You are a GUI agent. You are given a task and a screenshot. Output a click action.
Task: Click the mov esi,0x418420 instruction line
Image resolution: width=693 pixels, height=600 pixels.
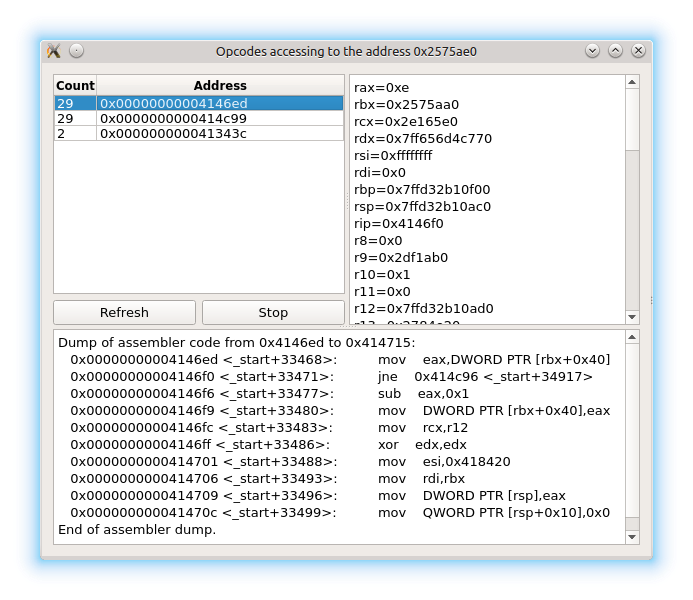pos(290,462)
